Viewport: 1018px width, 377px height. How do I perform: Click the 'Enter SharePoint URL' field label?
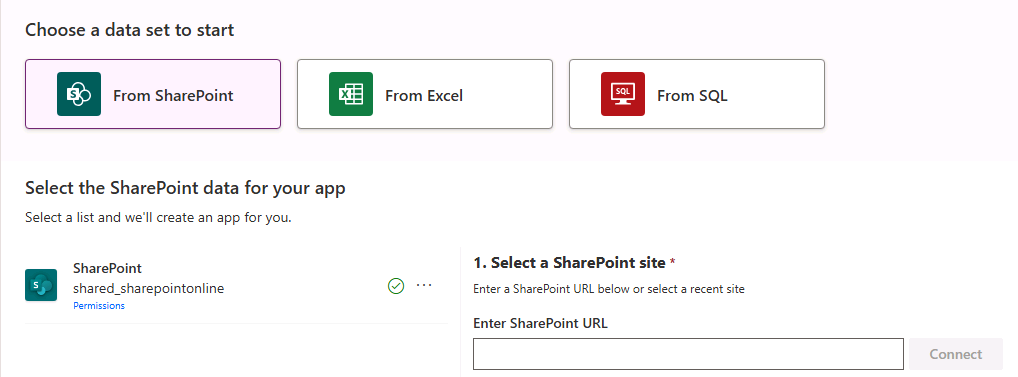coord(540,323)
